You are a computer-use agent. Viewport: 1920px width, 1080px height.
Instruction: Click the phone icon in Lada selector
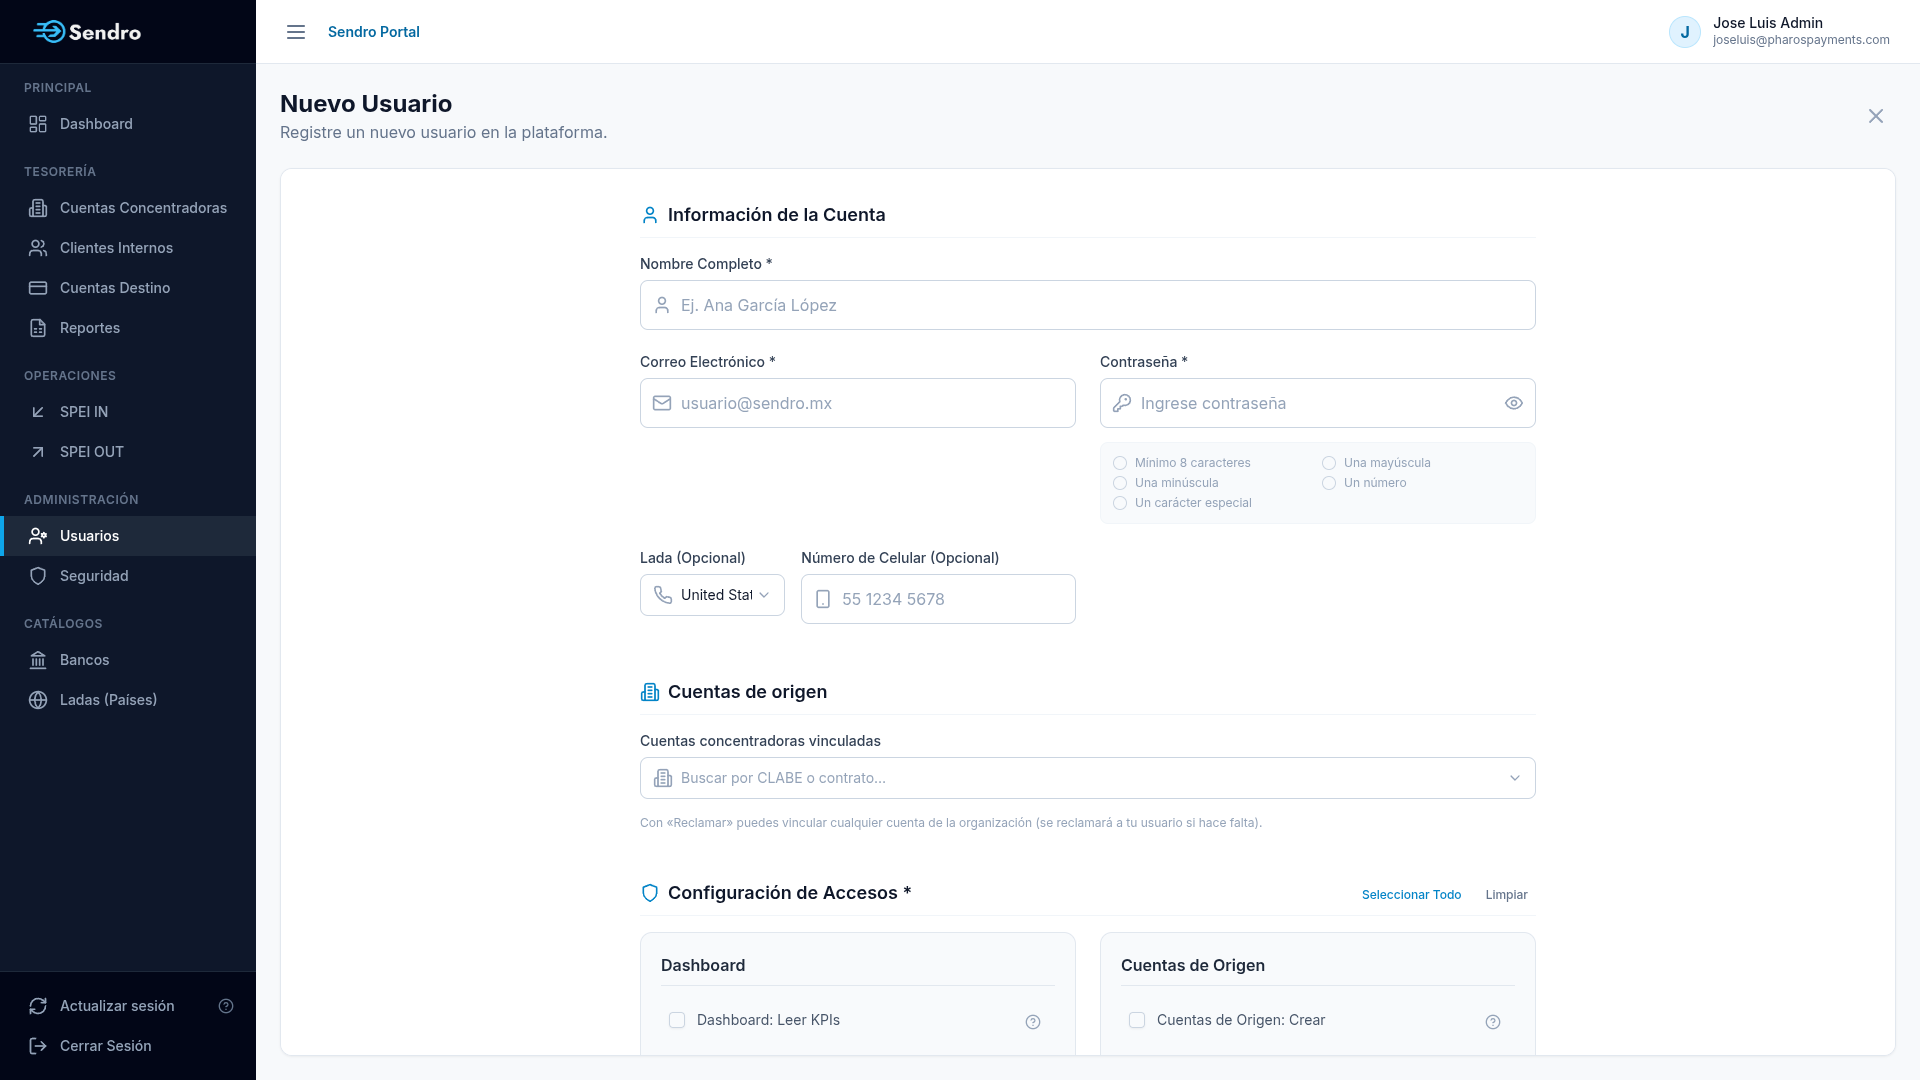(x=663, y=595)
